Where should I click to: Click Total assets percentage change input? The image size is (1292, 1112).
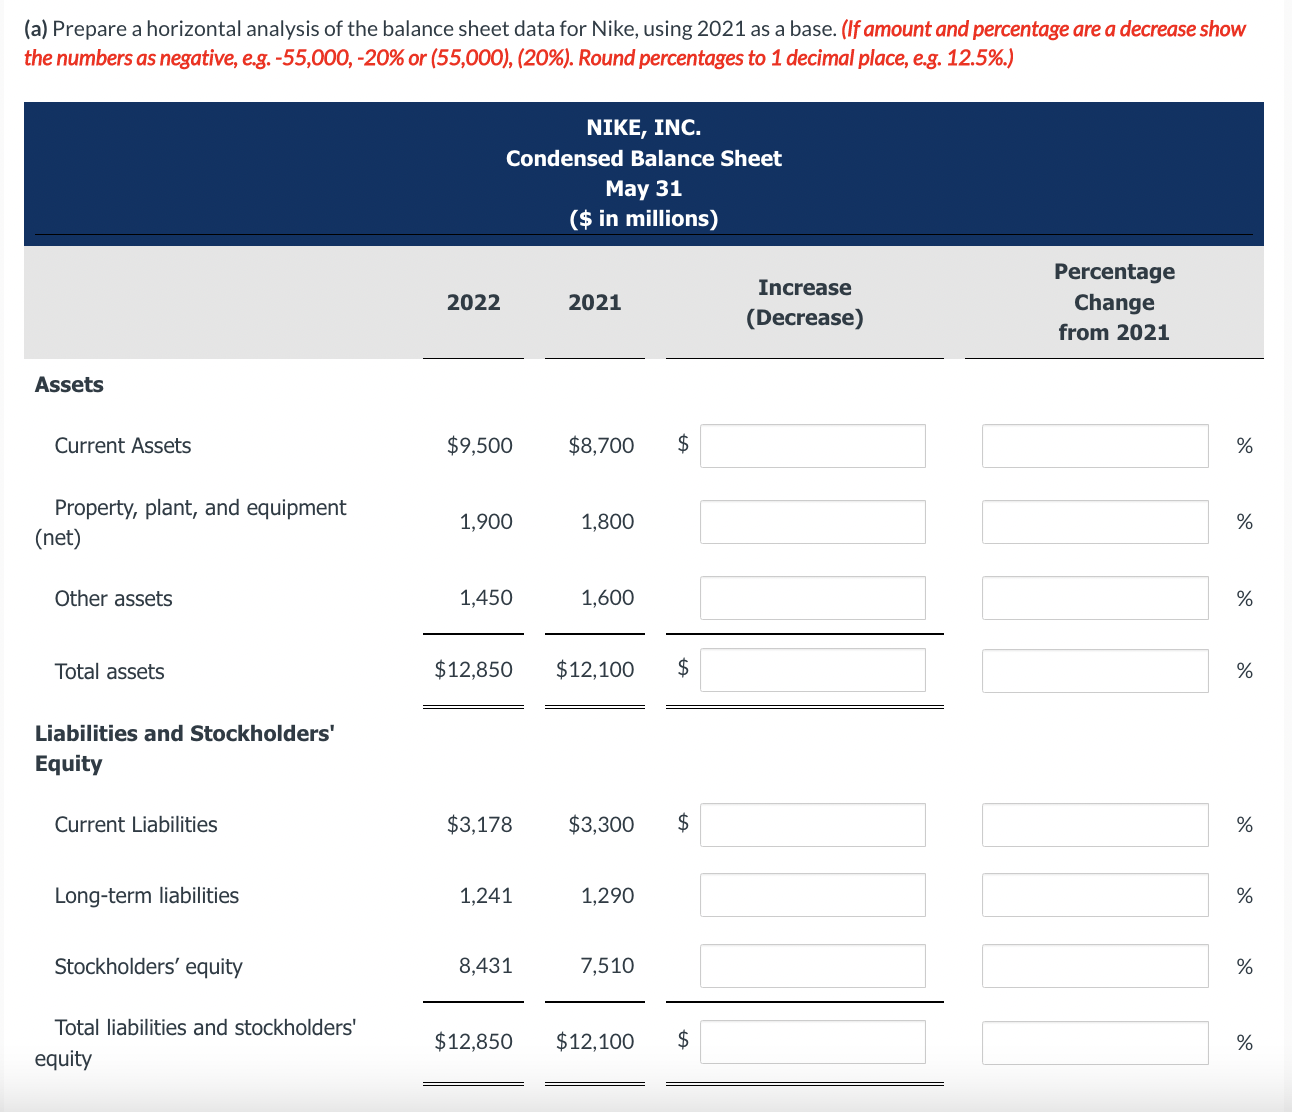coord(1095,670)
